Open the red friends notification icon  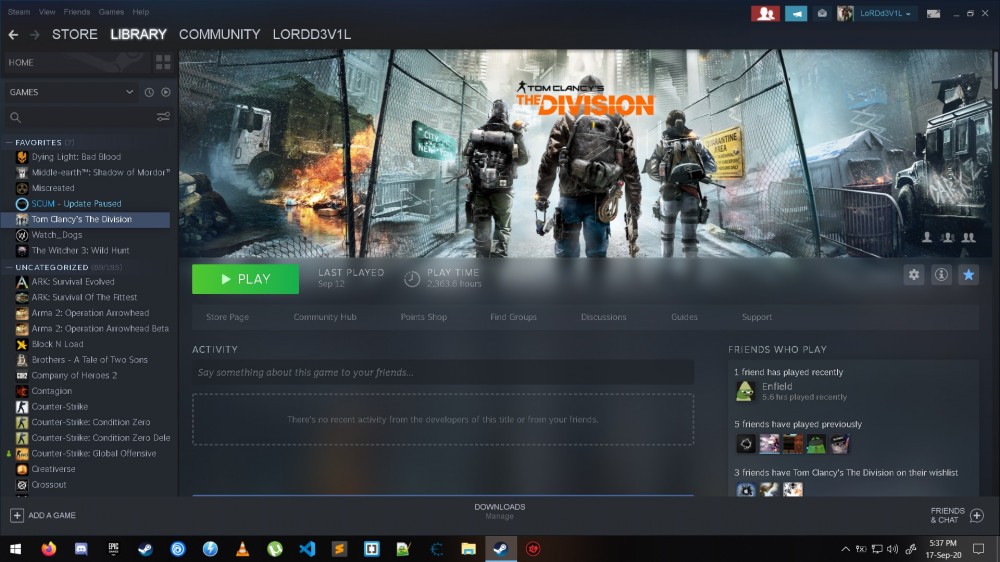(765, 13)
